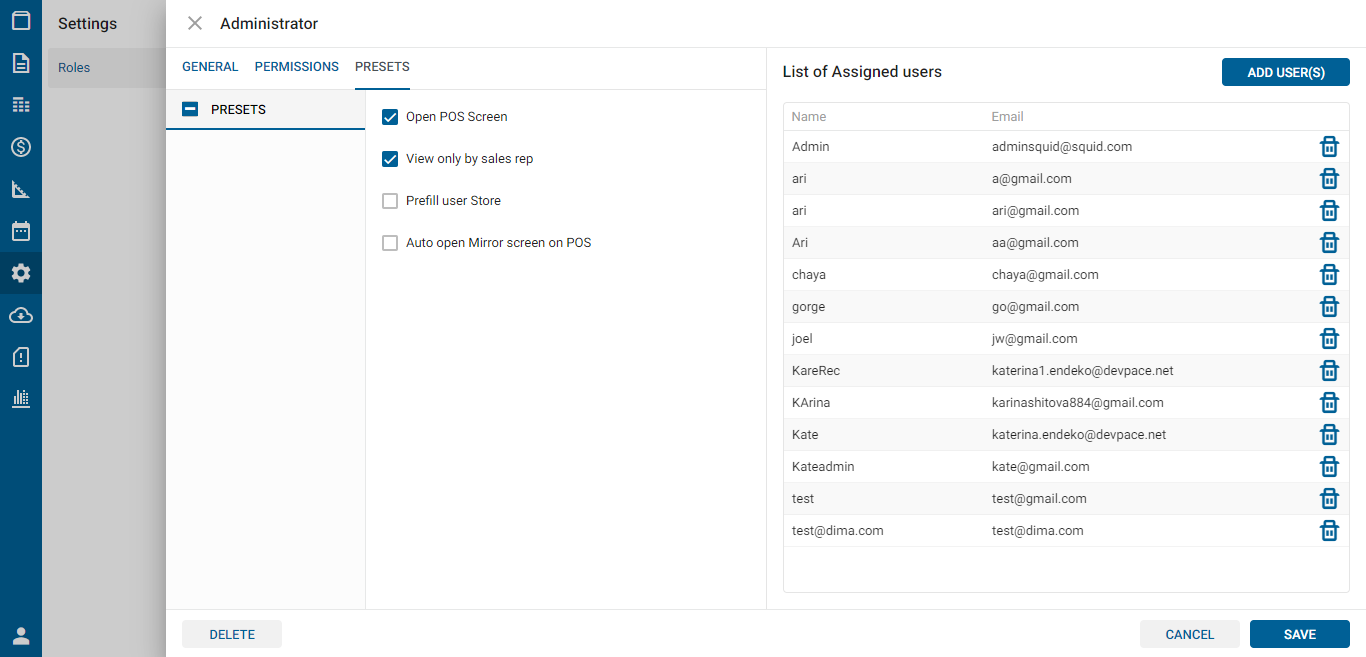Screen dimensions: 1366x657
Task: Open the document icon in the sidebar
Action: [20, 63]
